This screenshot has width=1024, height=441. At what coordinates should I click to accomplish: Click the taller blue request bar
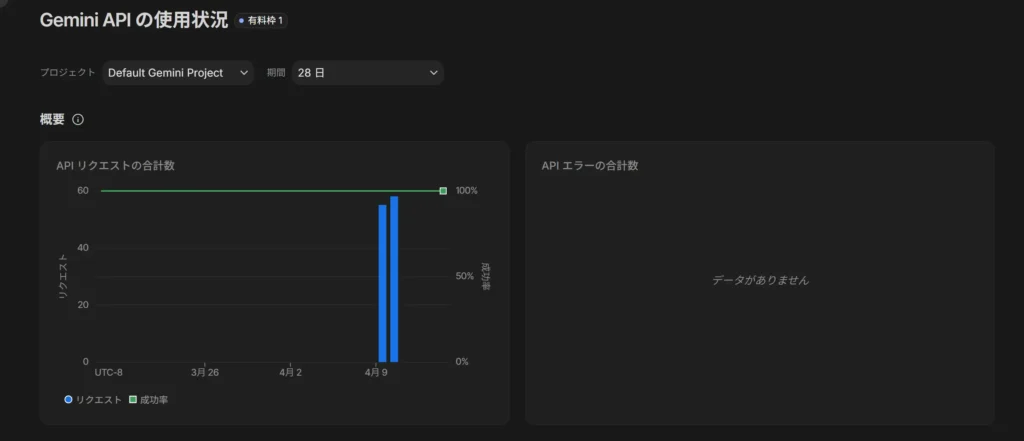point(394,279)
